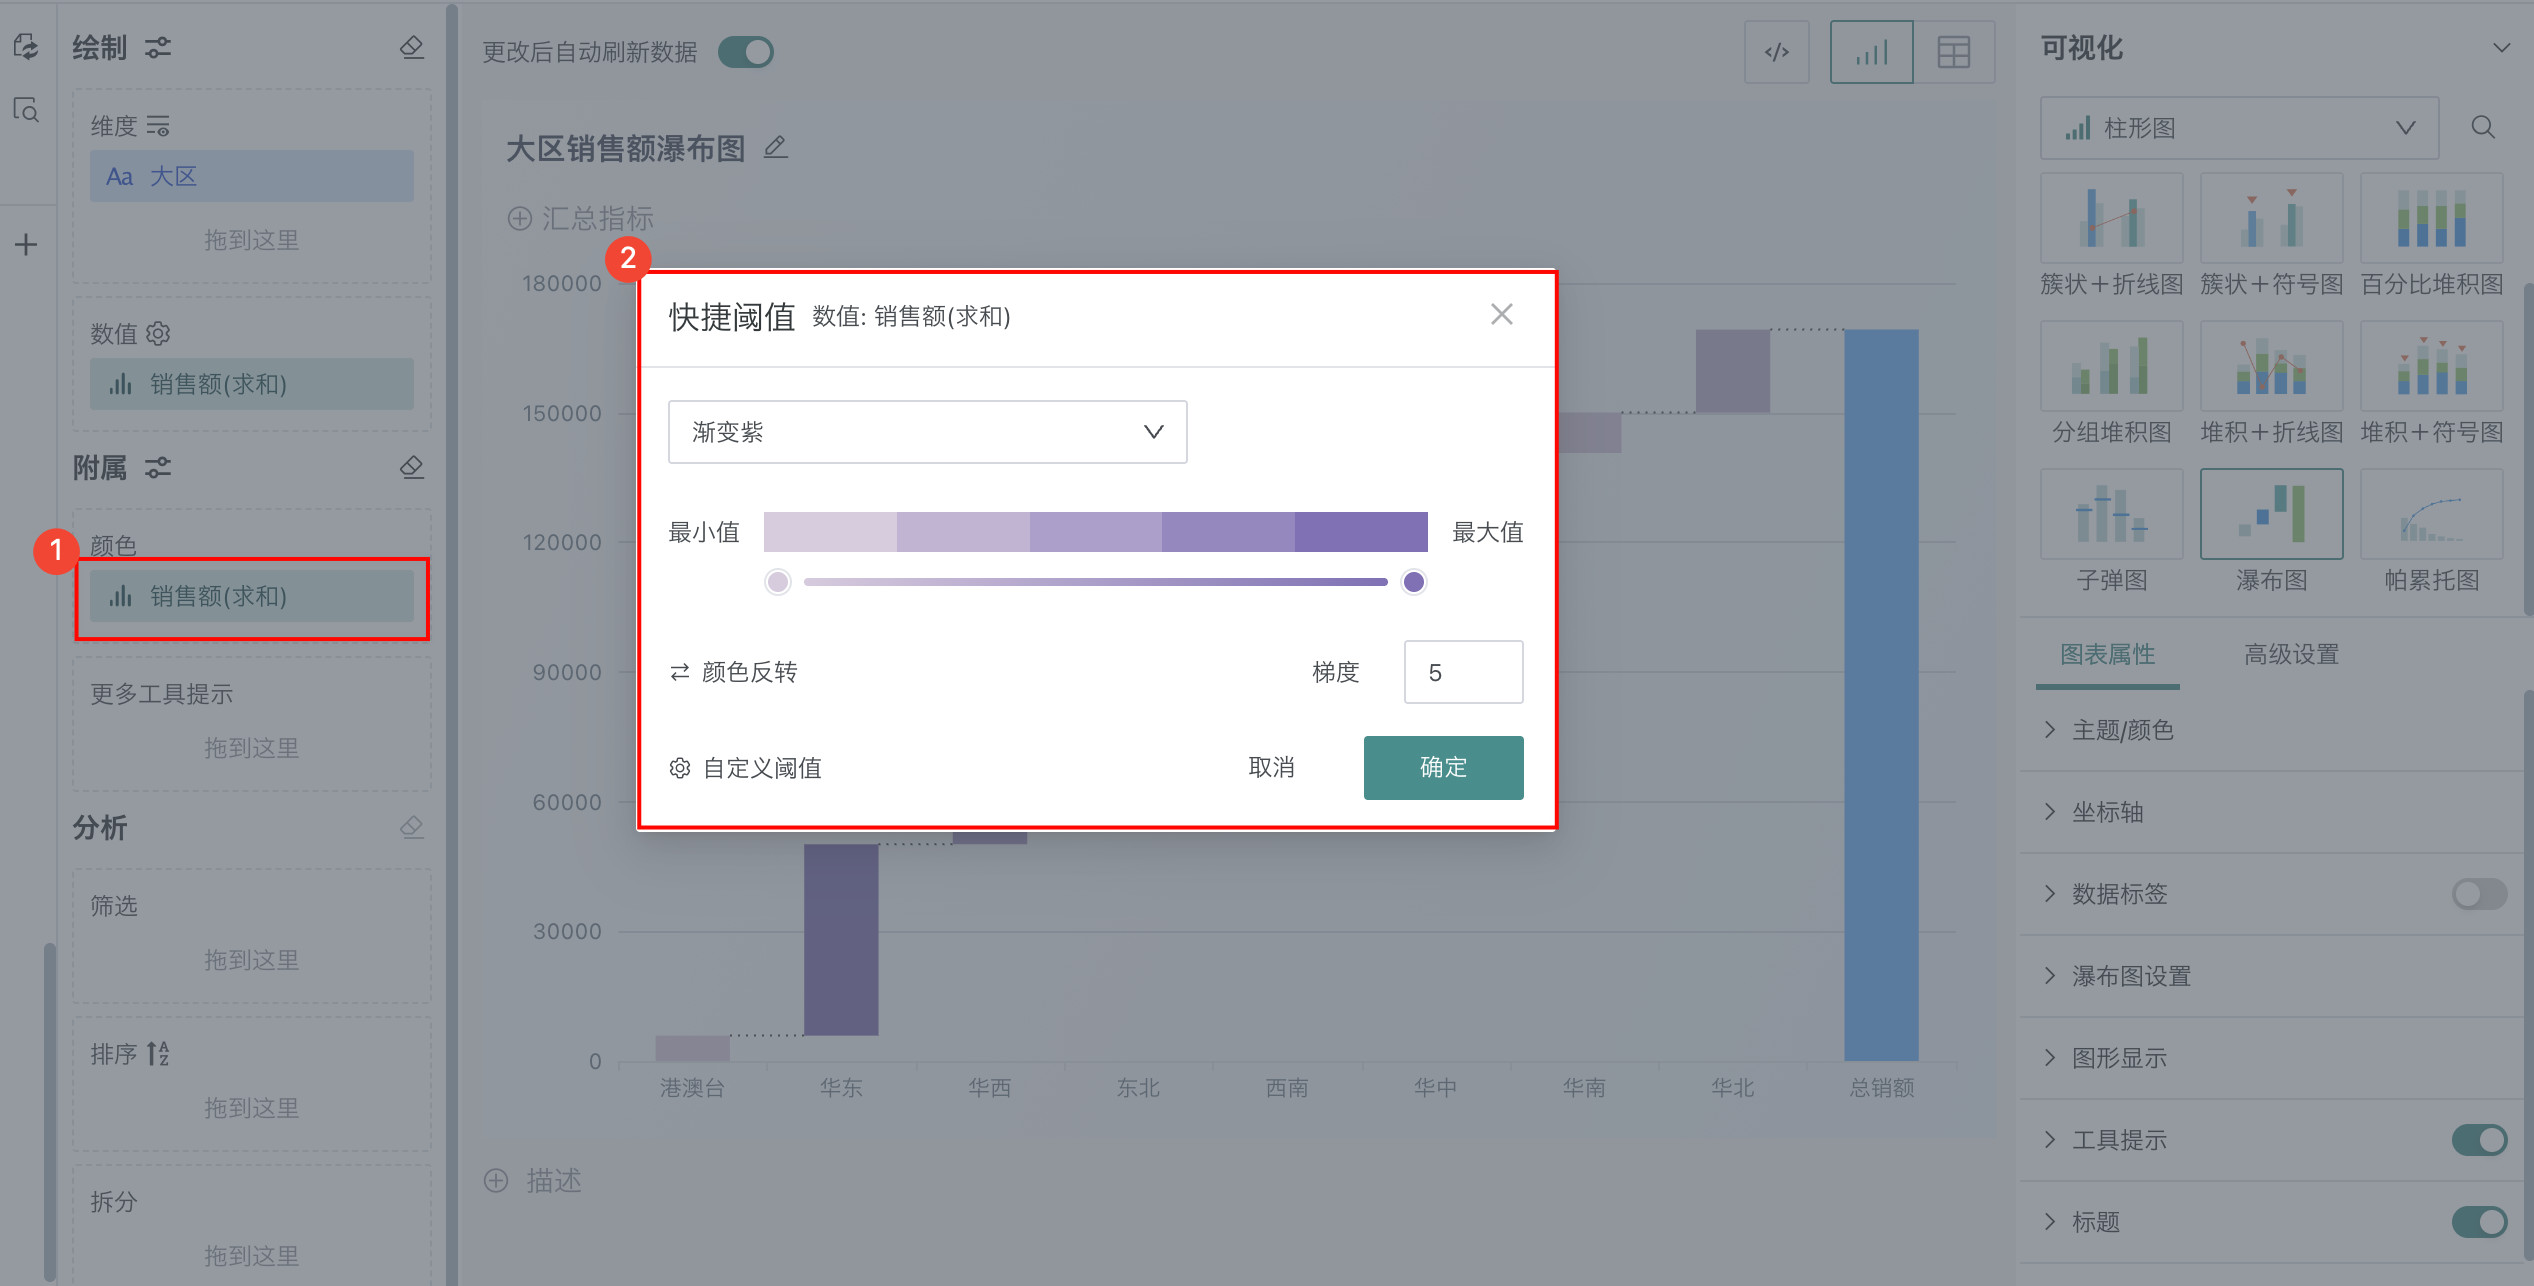Enable the 数据标签 toggle
This screenshot has width=2534, height=1286.
2478,894
